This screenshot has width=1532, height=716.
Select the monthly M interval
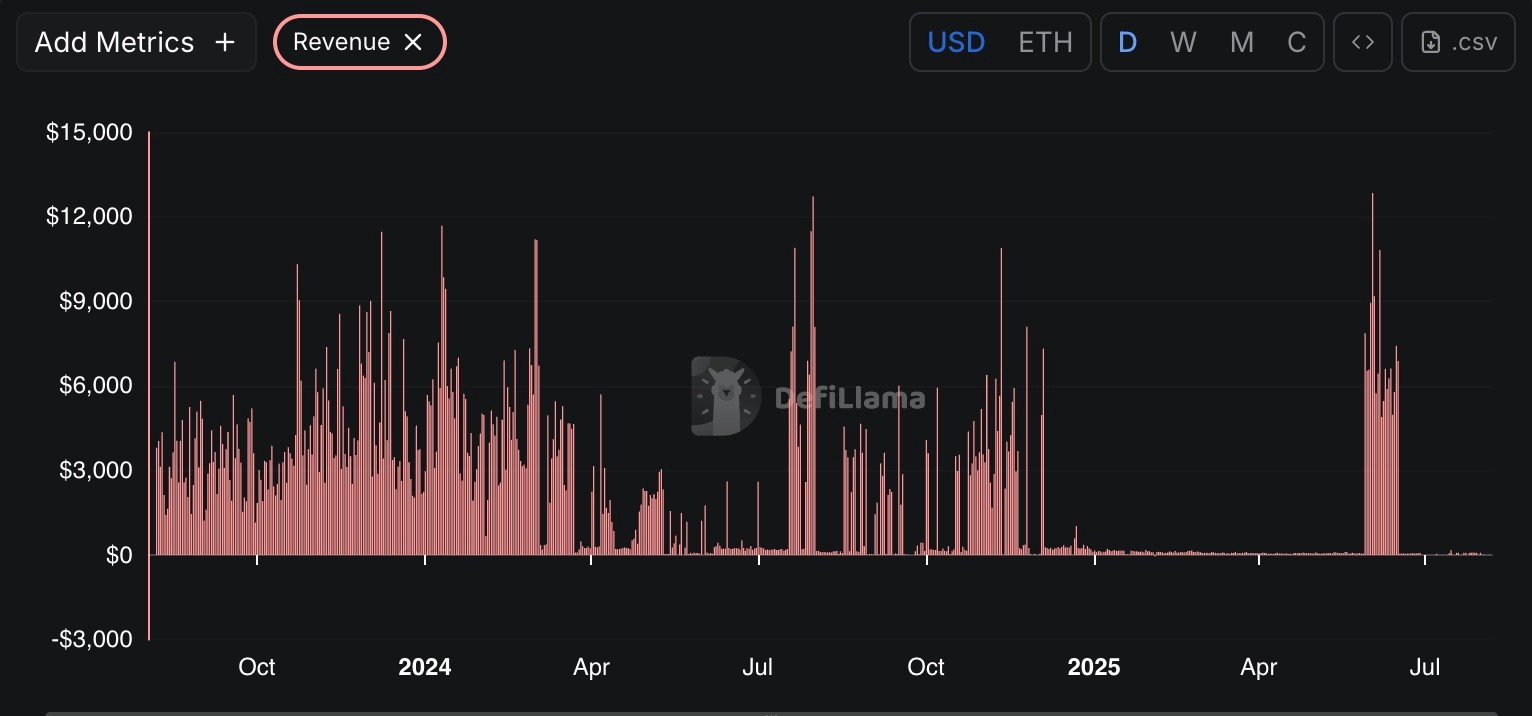1241,42
